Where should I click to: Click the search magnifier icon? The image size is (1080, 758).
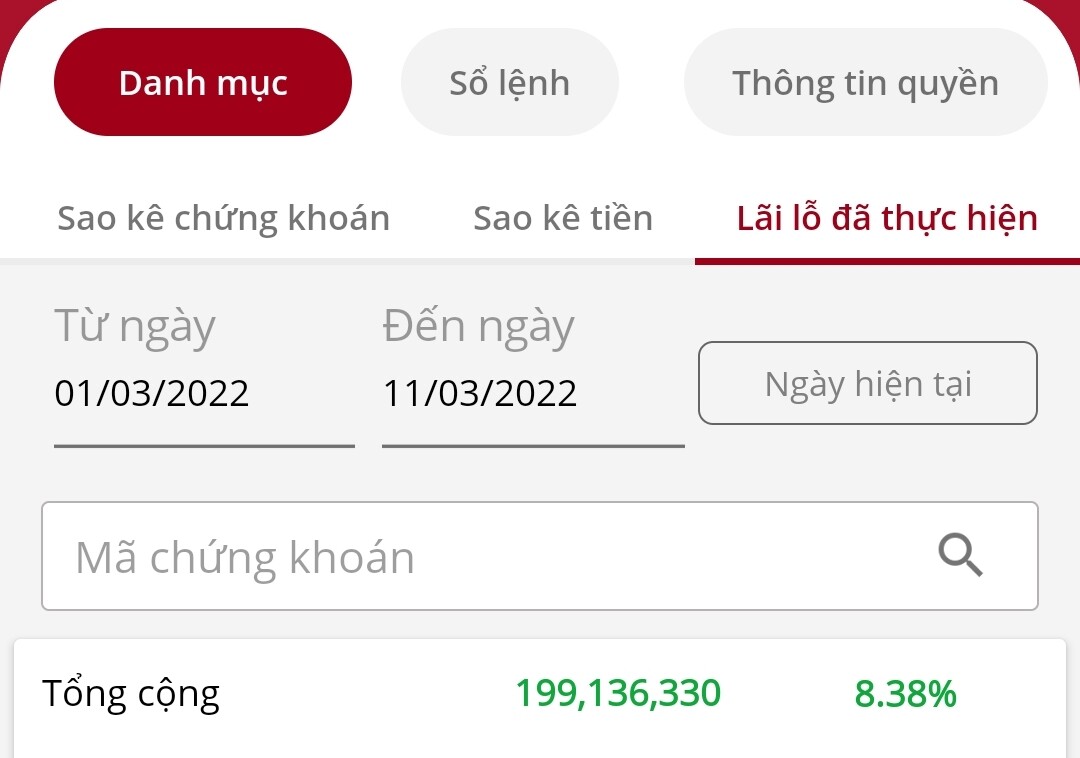960,555
